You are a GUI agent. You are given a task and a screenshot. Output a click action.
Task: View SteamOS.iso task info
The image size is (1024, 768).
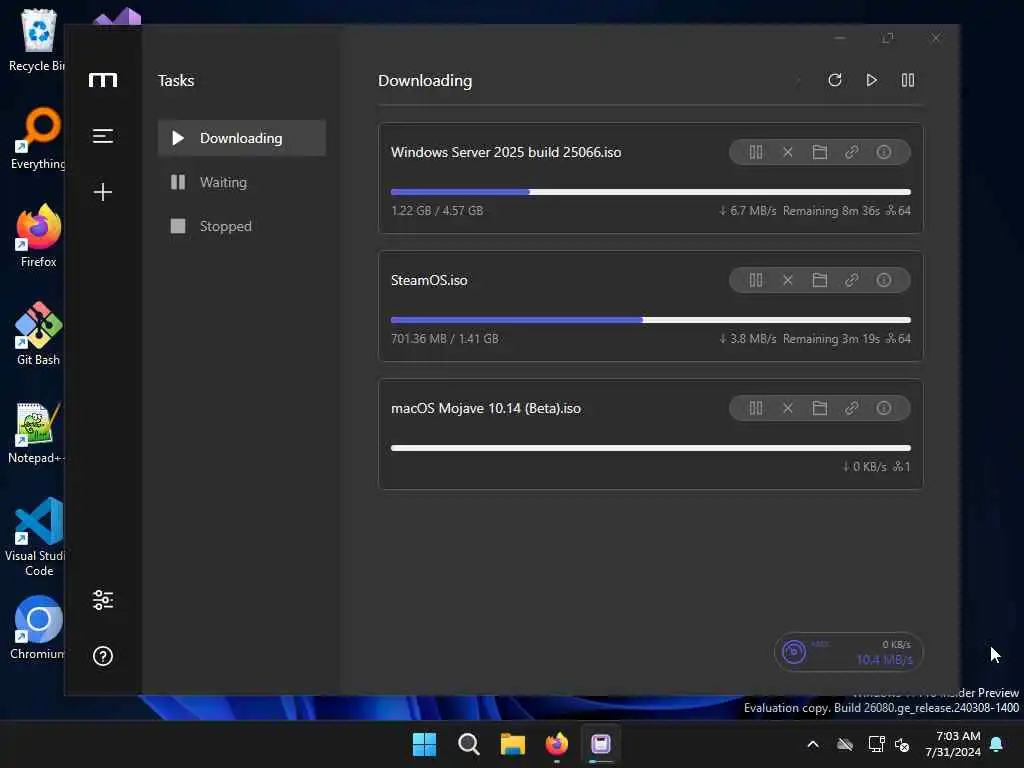click(x=884, y=280)
